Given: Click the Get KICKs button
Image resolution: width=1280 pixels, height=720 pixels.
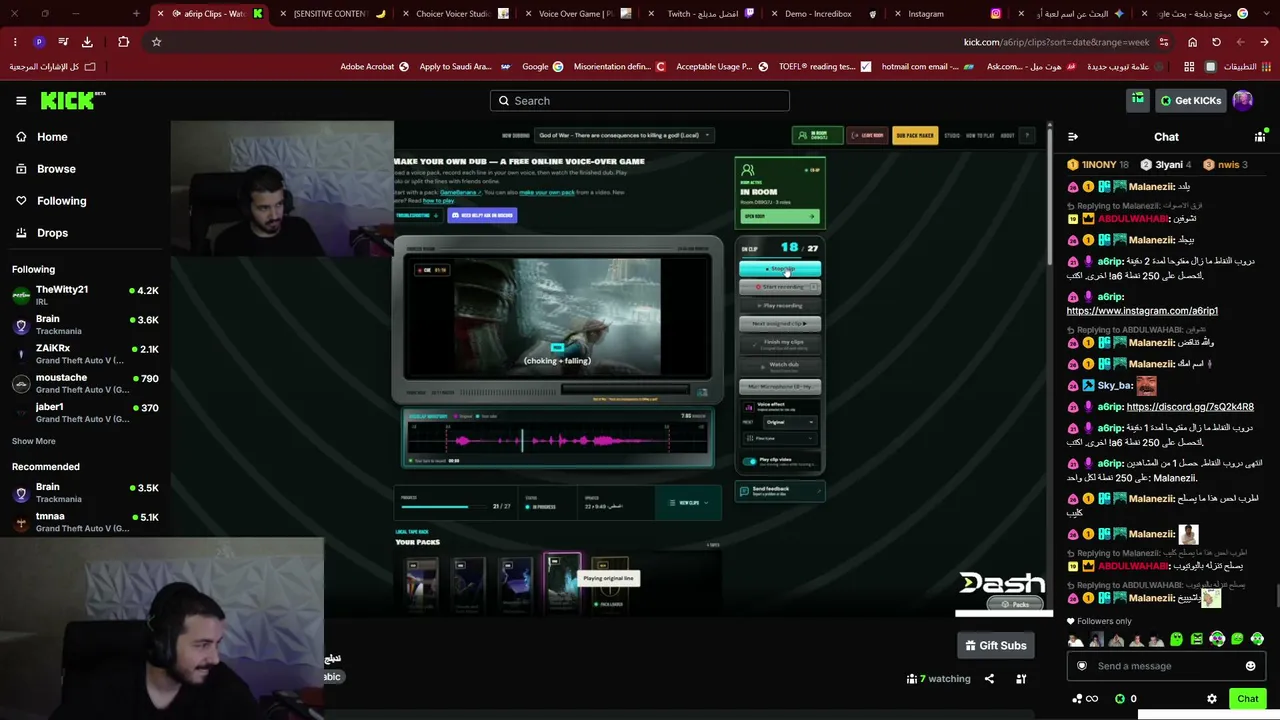Looking at the screenshot, I should pos(1191,101).
